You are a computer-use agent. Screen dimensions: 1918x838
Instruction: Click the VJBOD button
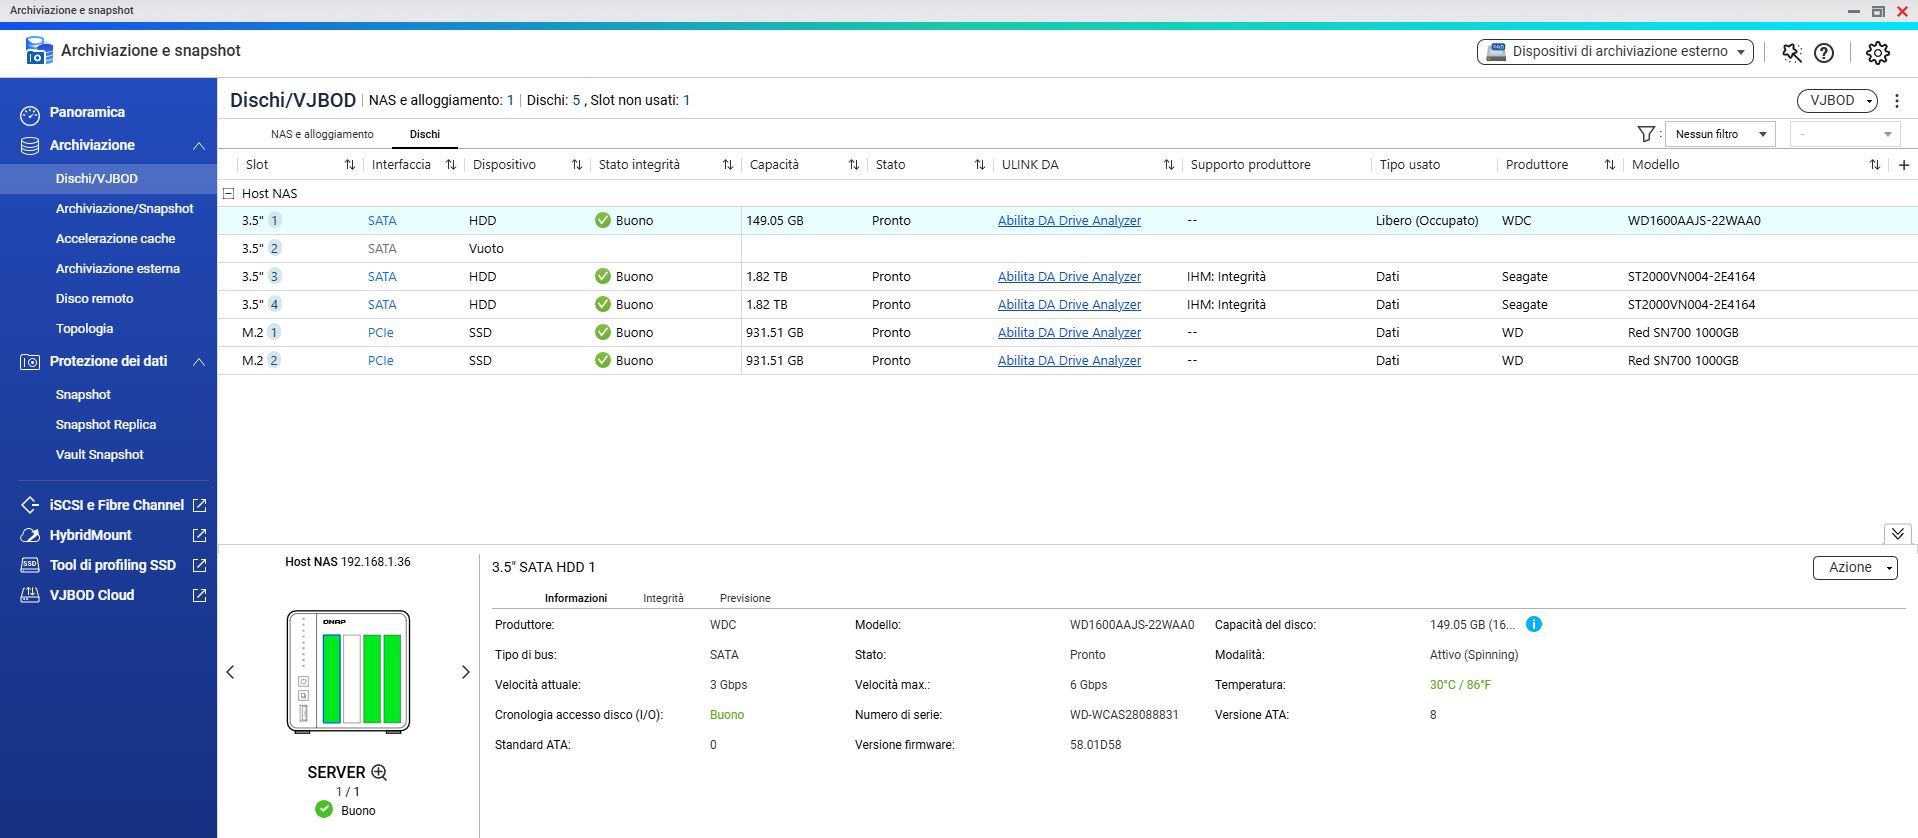1837,101
